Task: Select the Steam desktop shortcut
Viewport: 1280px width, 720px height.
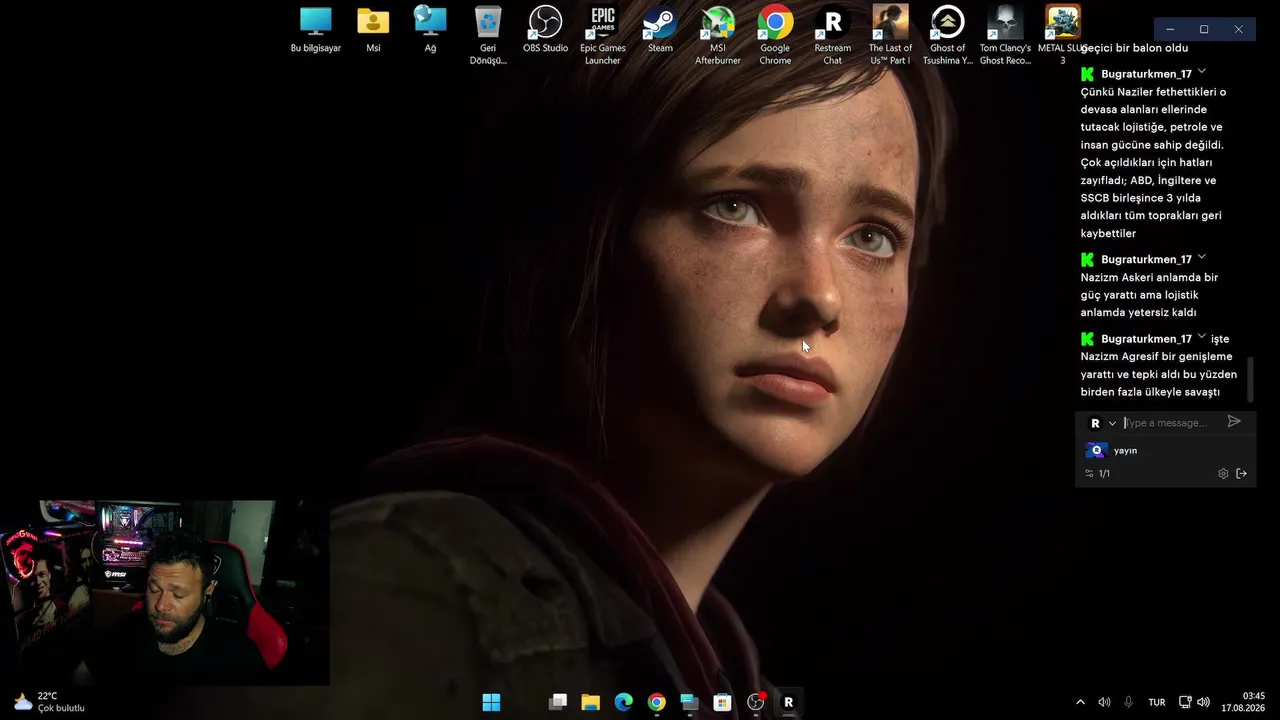Action: click(660, 30)
